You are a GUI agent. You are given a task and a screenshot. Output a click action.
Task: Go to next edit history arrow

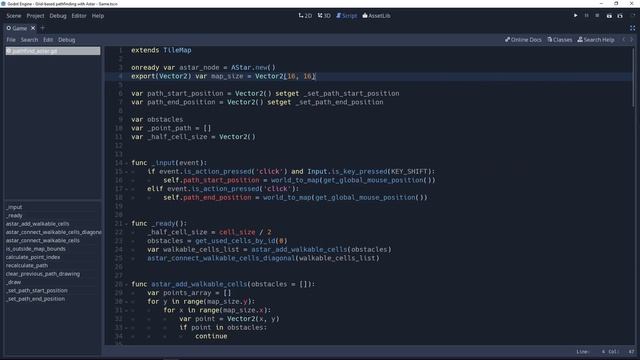tap(631, 40)
